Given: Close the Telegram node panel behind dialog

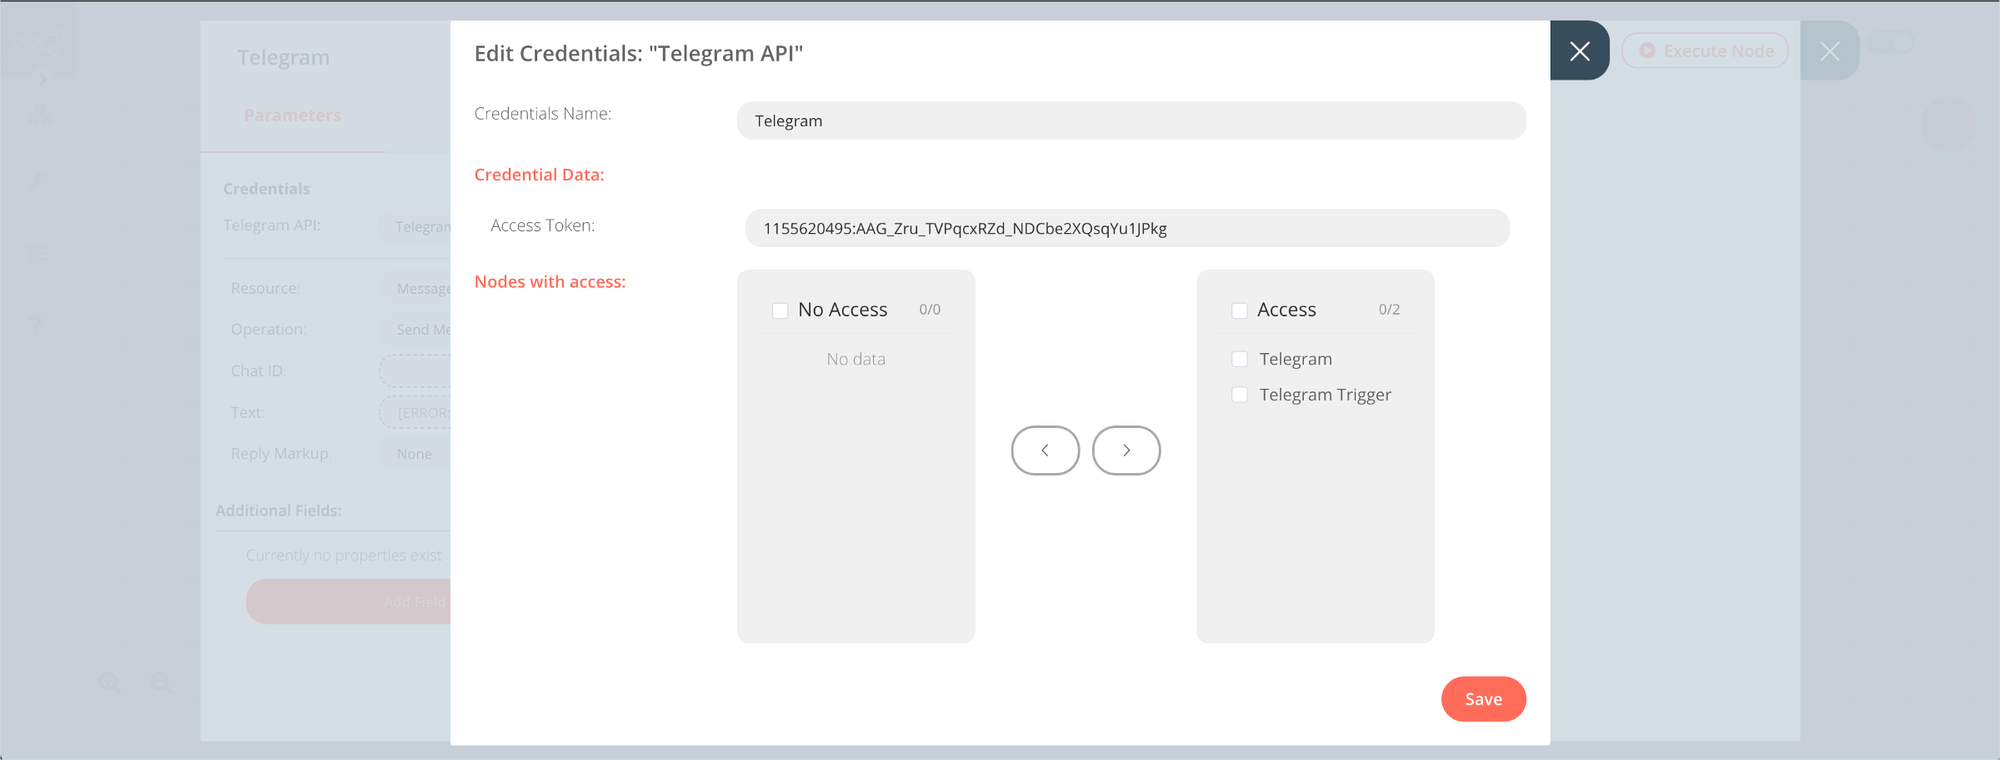Looking at the screenshot, I should tap(1830, 51).
